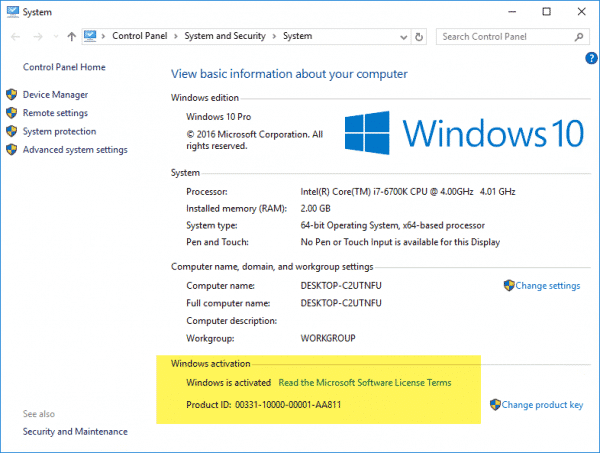The image size is (600, 453).
Task: Click the View basic information heading
Action: [289, 74]
